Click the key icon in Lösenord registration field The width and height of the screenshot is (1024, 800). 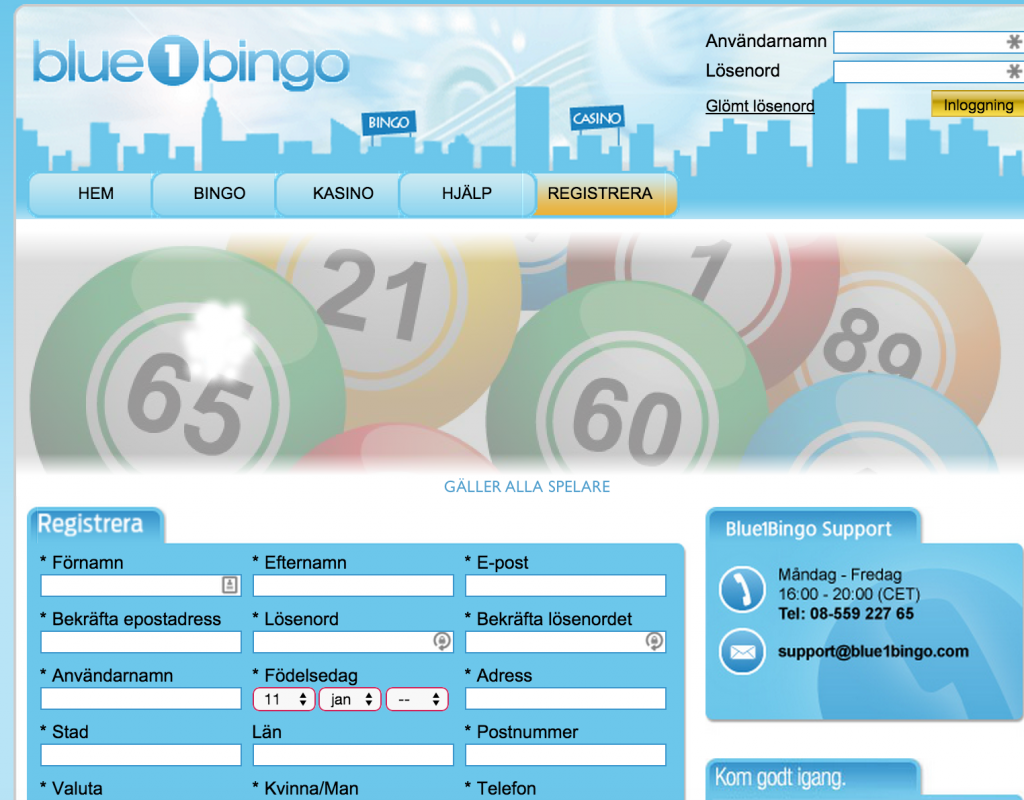(442, 641)
